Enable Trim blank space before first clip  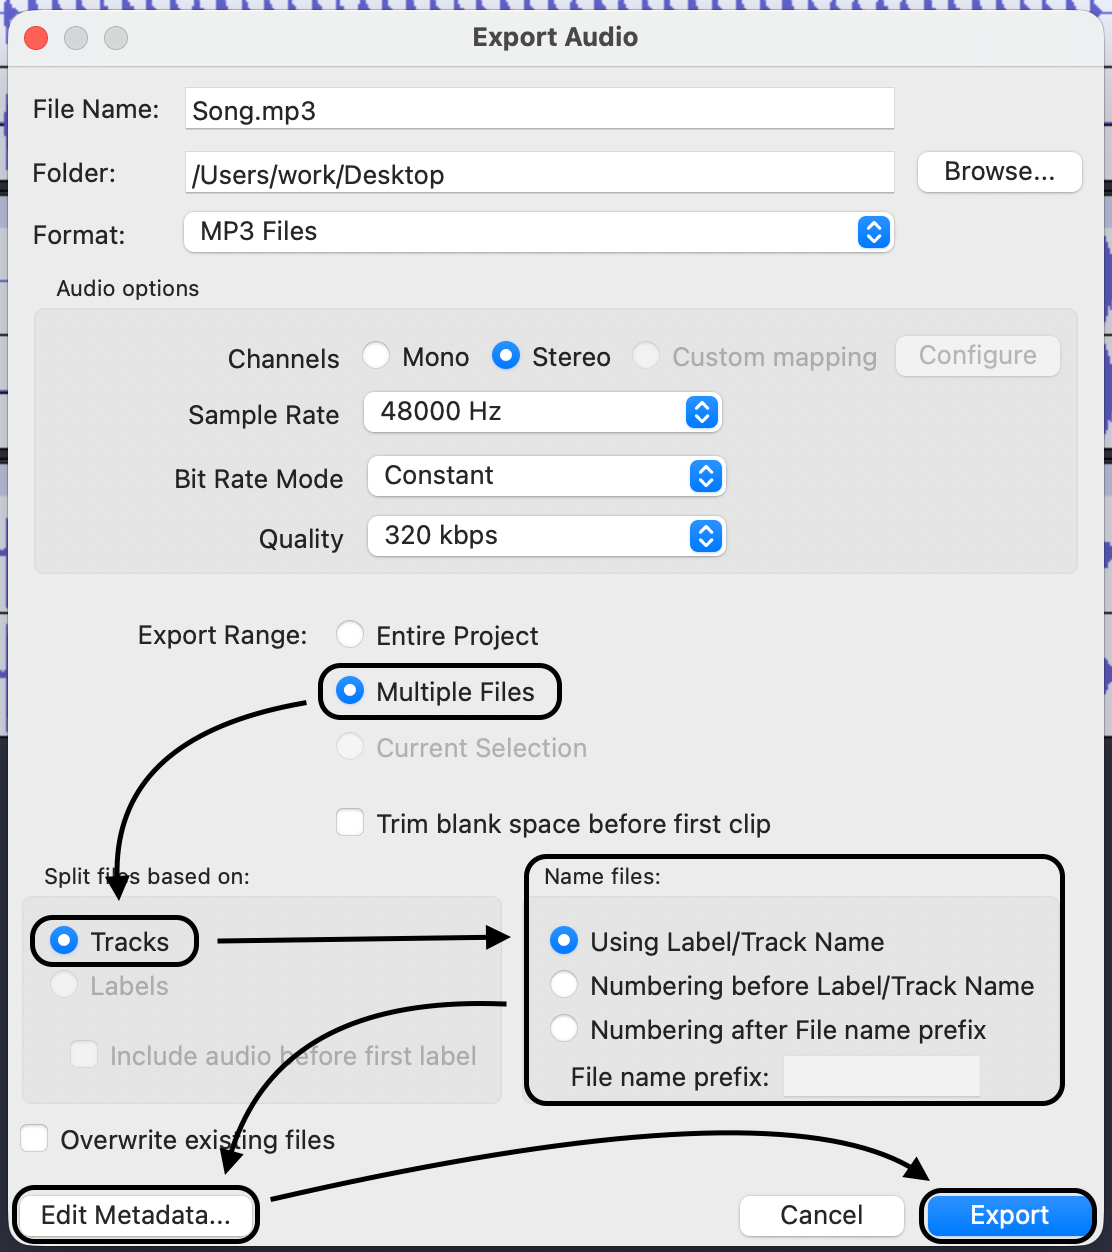point(350,823)
